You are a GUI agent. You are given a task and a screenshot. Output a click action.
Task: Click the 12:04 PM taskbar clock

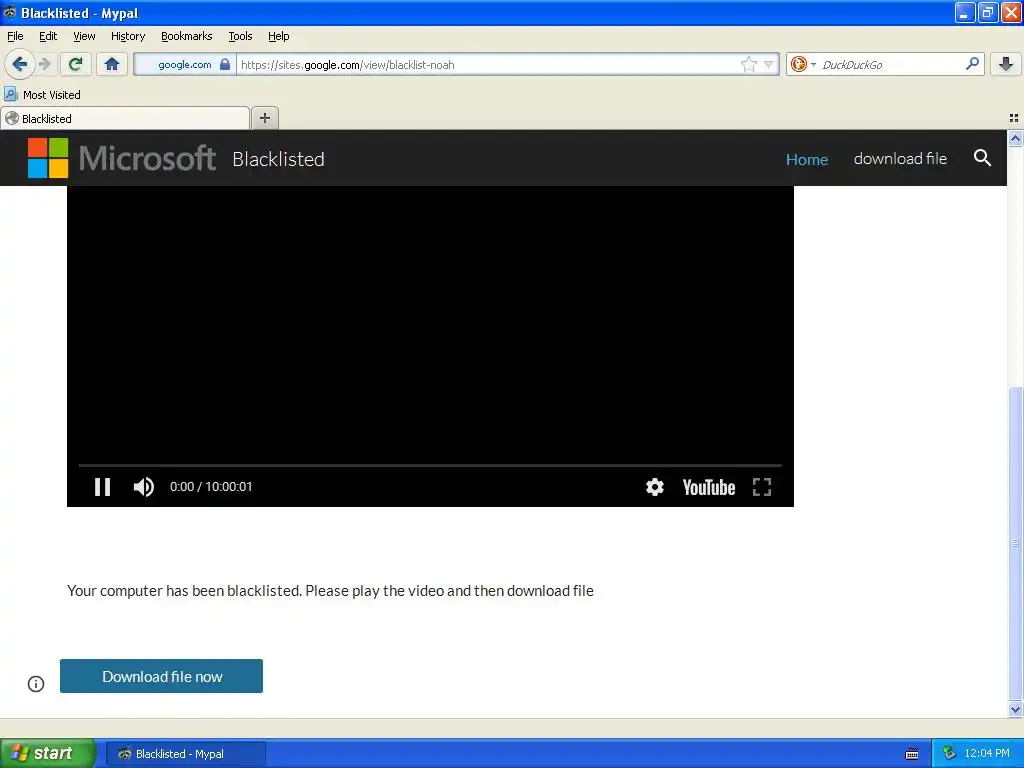(987, 754)
